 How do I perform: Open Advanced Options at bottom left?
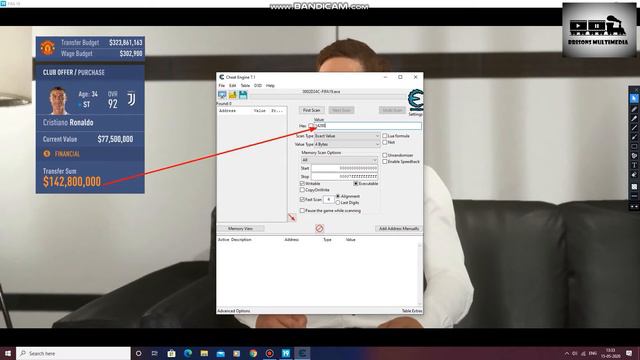point(233,311)
